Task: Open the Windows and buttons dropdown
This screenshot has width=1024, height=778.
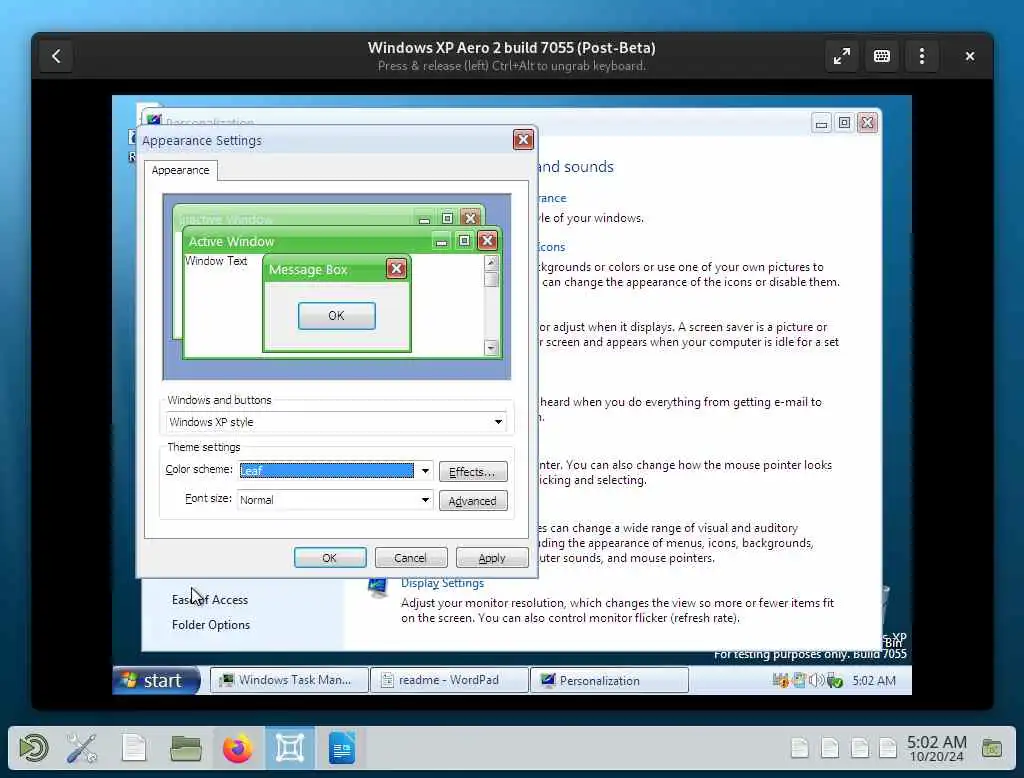Action: pos(336,422)
